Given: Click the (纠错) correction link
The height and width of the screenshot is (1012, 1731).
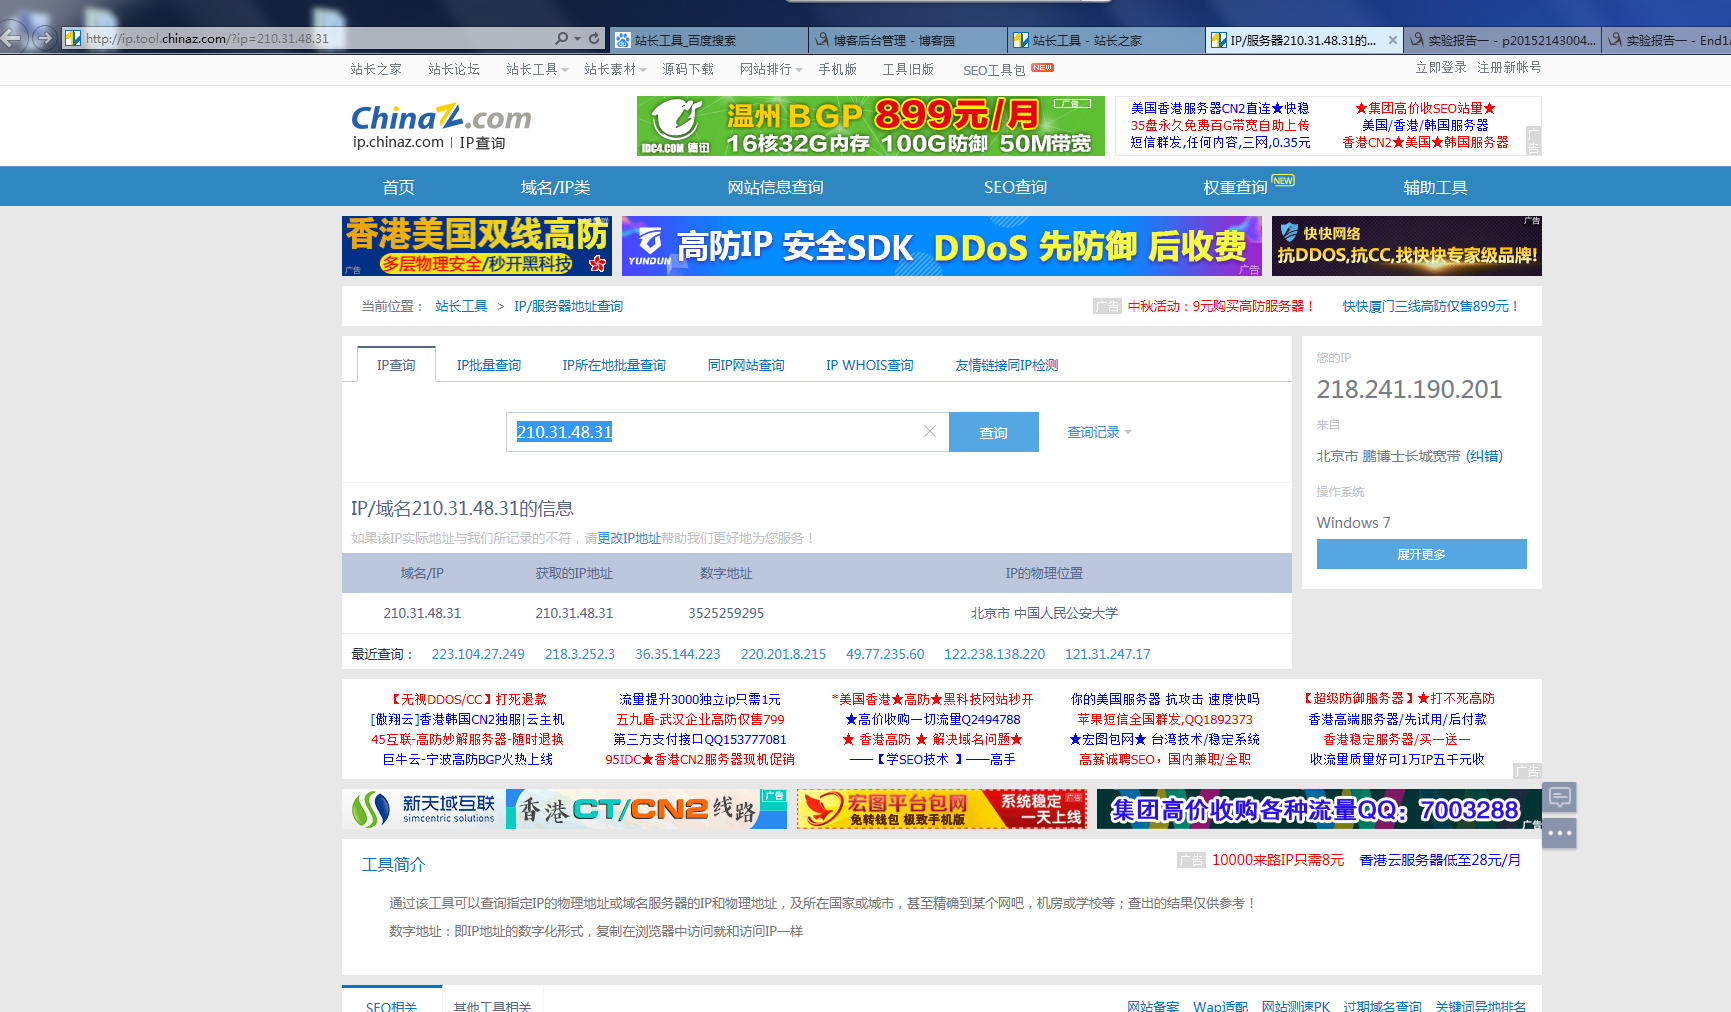Looking at the screenshot, I should click(1484, 456).
